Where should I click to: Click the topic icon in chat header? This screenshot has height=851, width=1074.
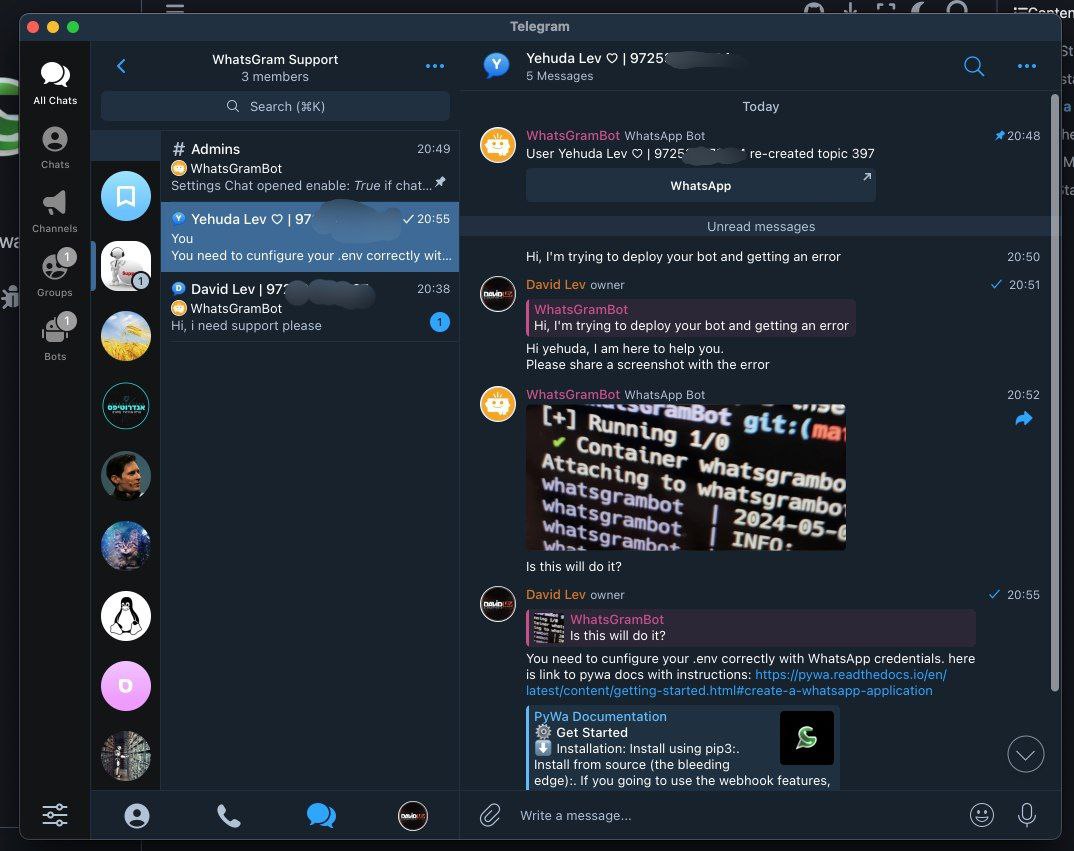tap(497, 66)
